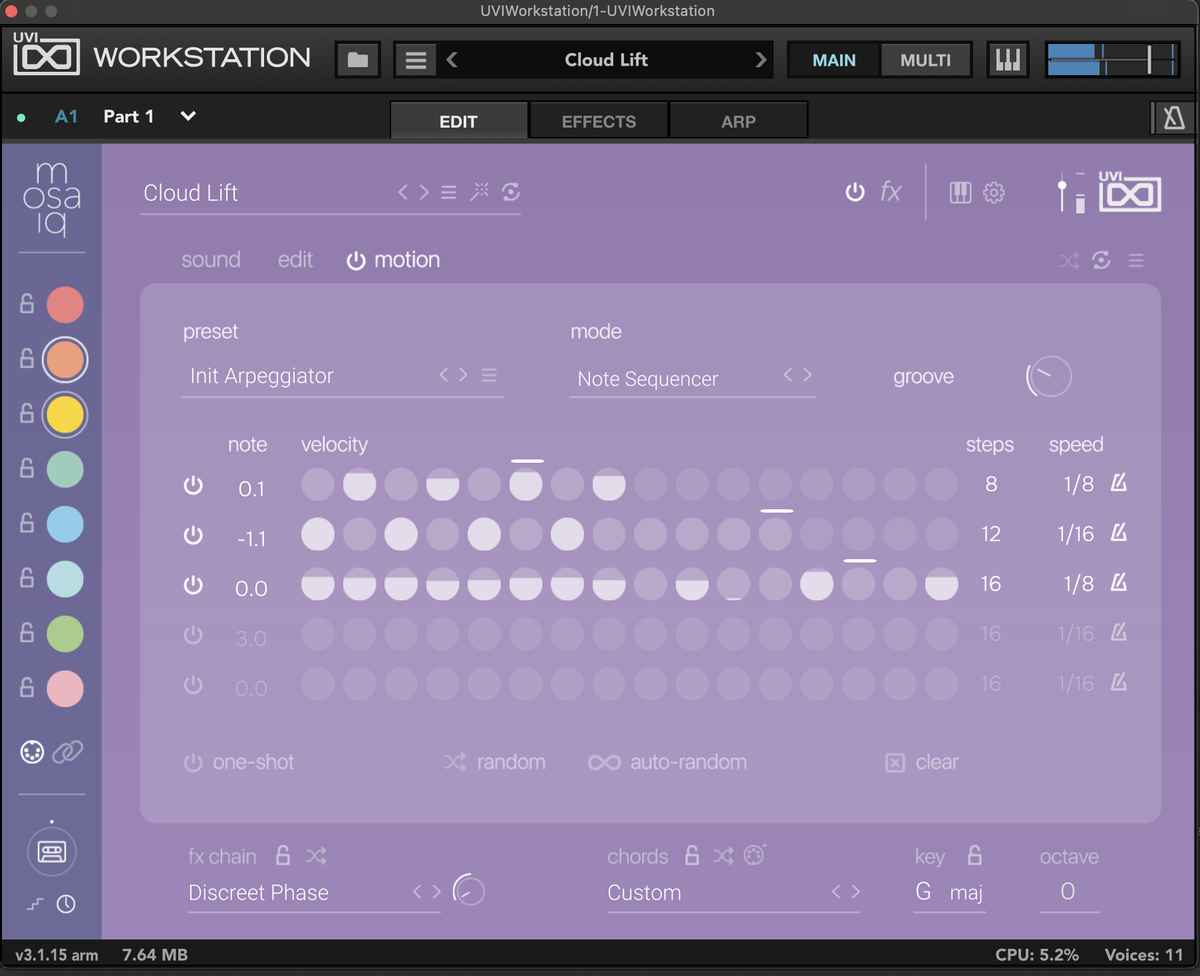Toggle the instrument power button near fx
1200x976 pixels.
tap(855, 192)
